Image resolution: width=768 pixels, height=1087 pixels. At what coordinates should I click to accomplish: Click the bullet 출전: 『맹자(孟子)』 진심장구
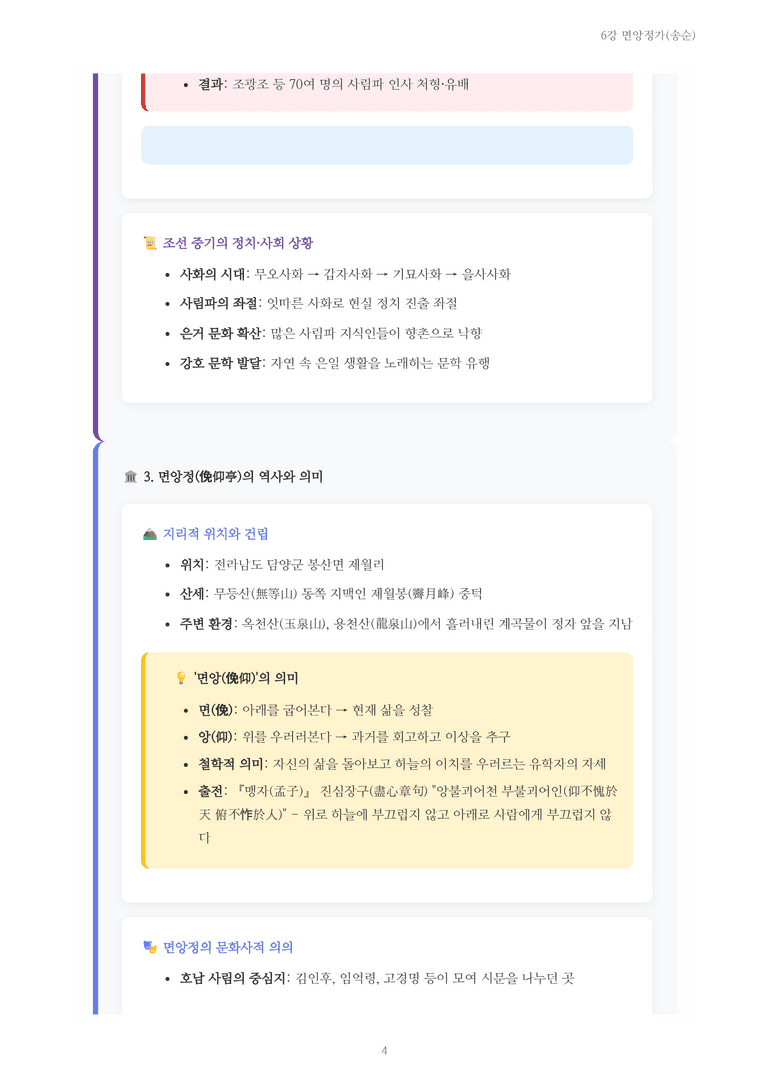pos(408,814)
